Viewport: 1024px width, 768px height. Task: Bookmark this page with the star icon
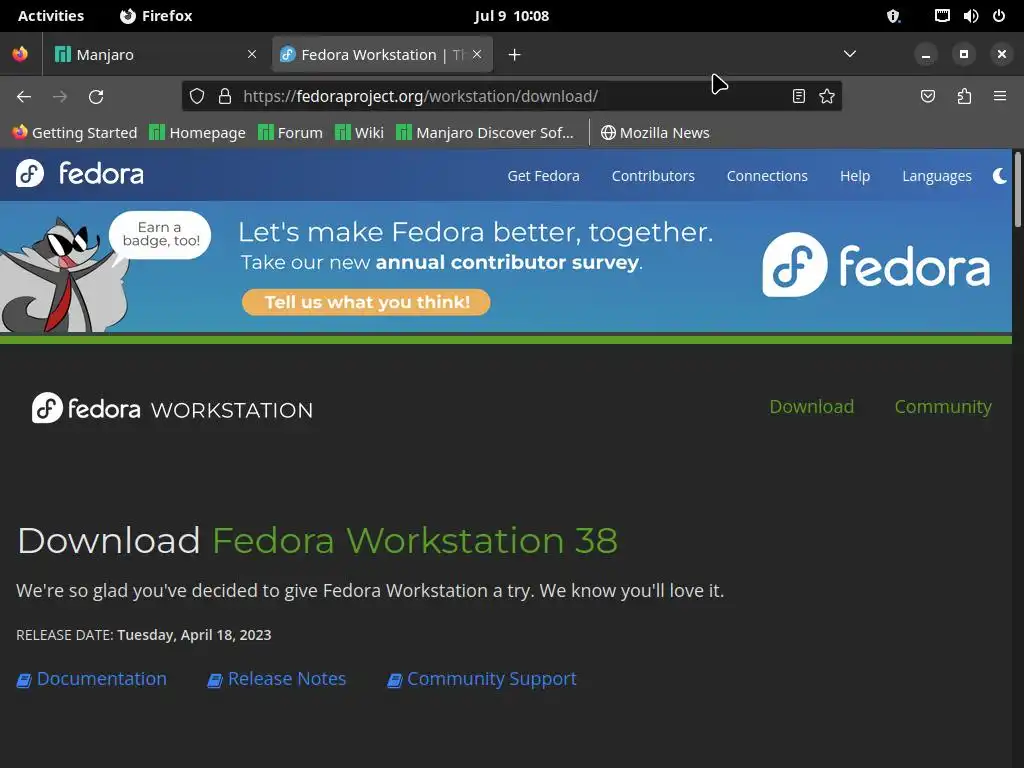(827, 97)
